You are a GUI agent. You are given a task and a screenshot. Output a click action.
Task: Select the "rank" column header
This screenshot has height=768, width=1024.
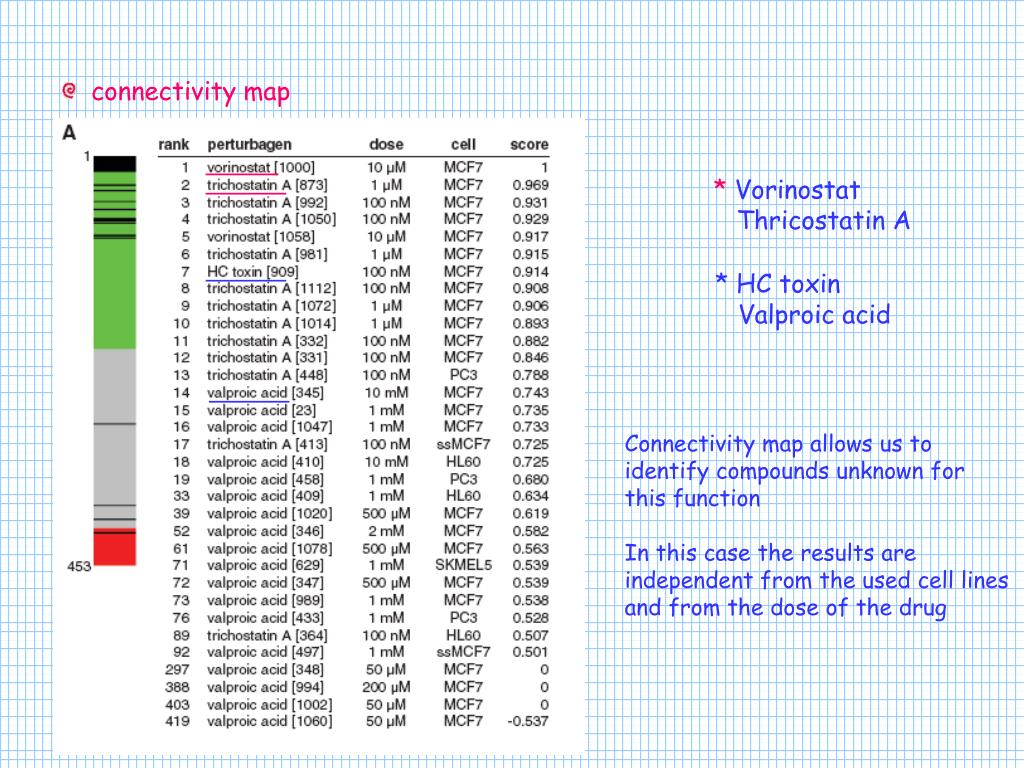point(174,144)
